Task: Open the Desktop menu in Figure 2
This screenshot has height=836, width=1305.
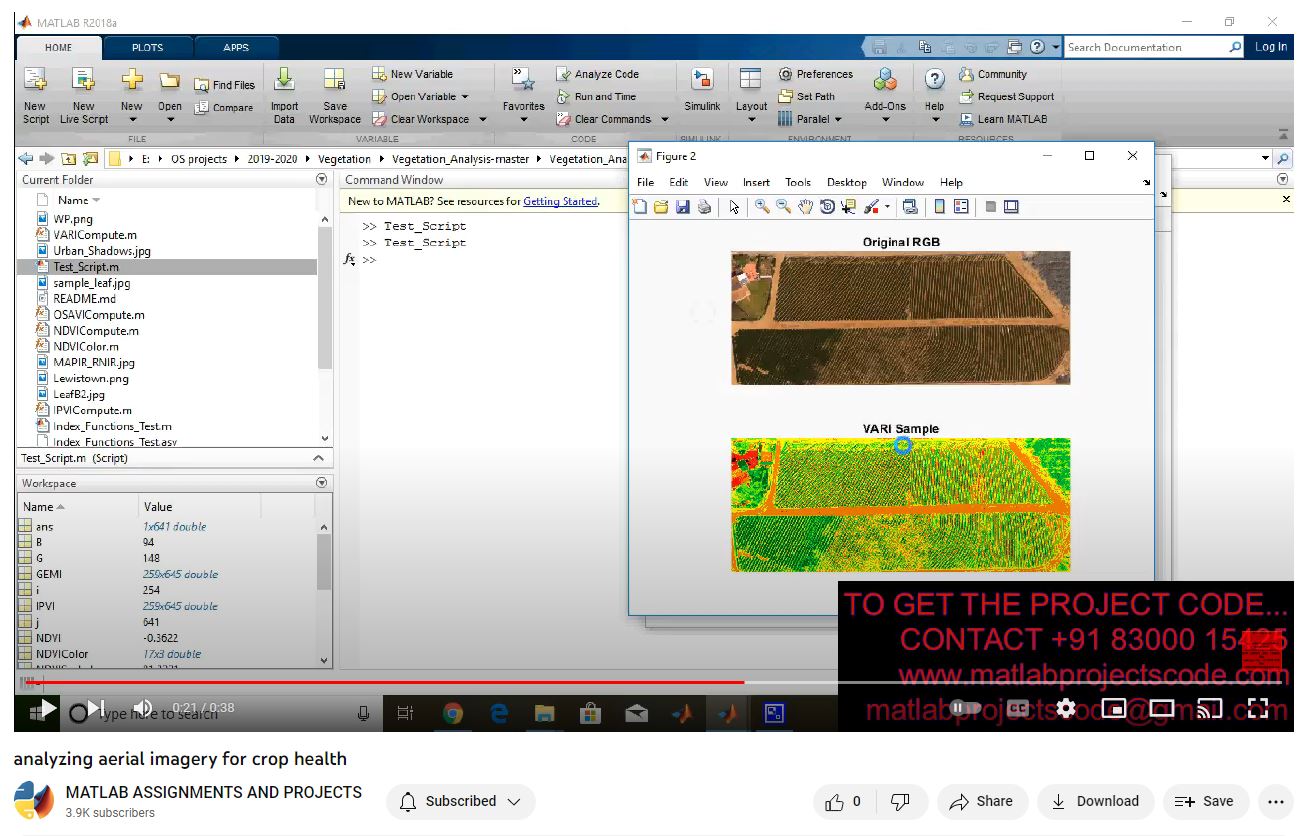Action: pyautogui.click(x=846, y=182)
